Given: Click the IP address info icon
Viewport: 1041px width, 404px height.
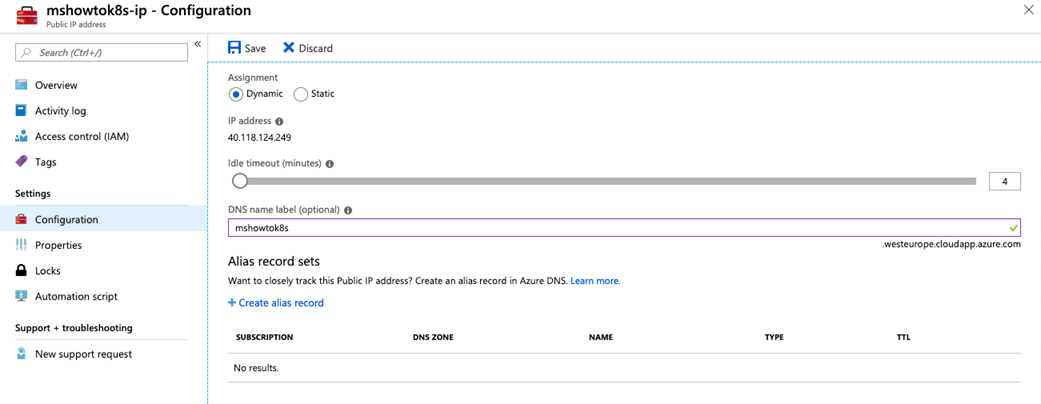Looking at the screenshot, I should click(x=279, y=121).
